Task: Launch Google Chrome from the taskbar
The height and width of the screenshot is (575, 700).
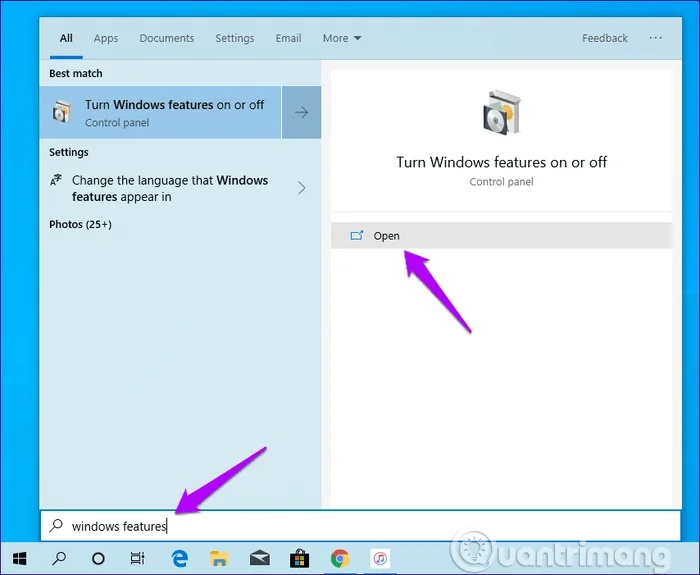Action: click(340, 558)
